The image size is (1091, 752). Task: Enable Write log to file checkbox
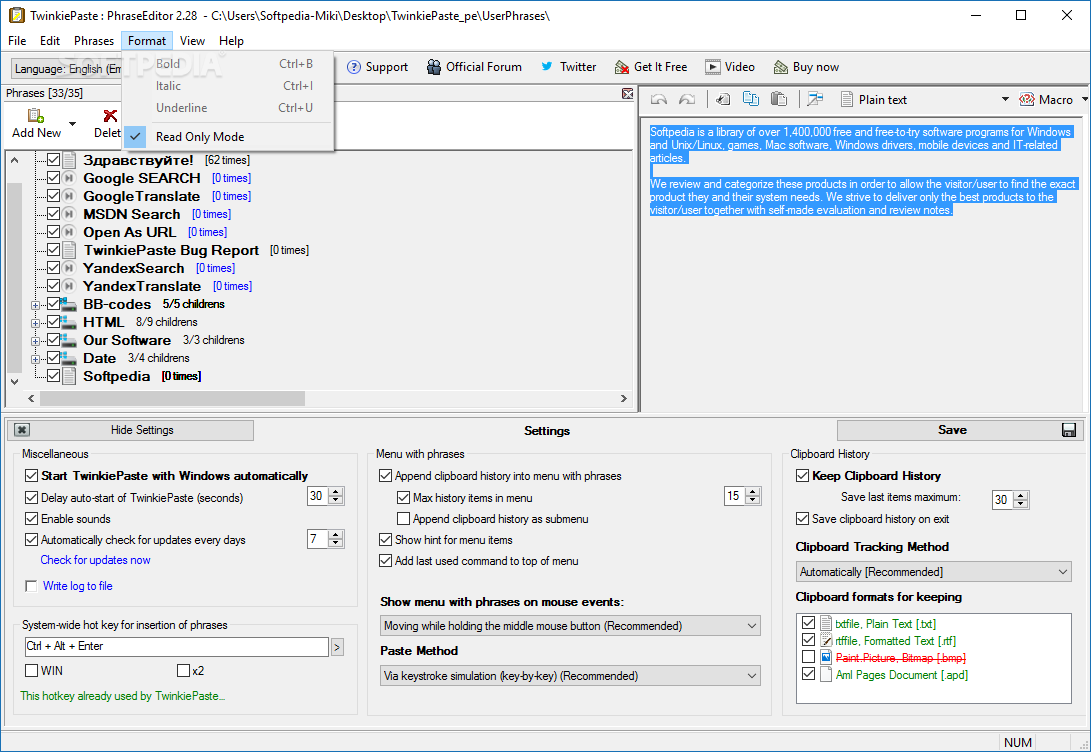coord(31,586)
